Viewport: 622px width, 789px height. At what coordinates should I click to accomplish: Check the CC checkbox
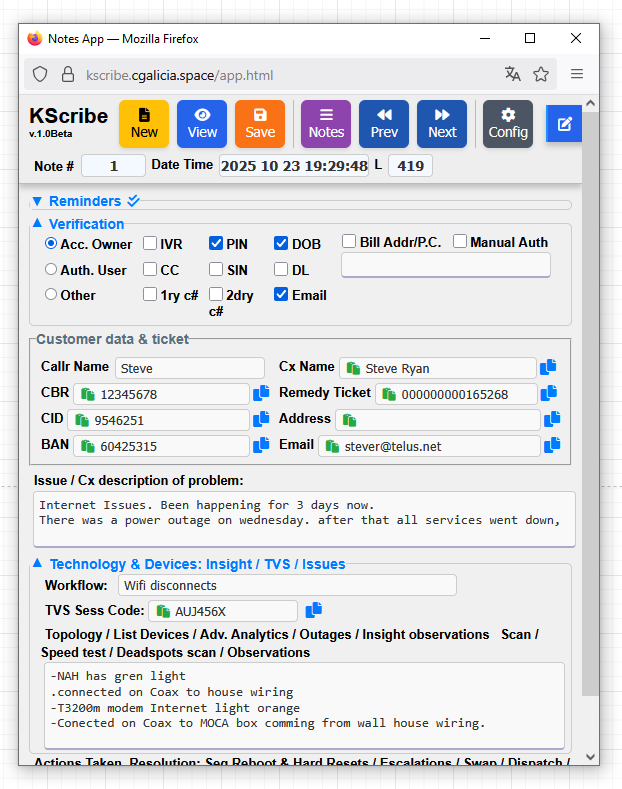point(150,269)
